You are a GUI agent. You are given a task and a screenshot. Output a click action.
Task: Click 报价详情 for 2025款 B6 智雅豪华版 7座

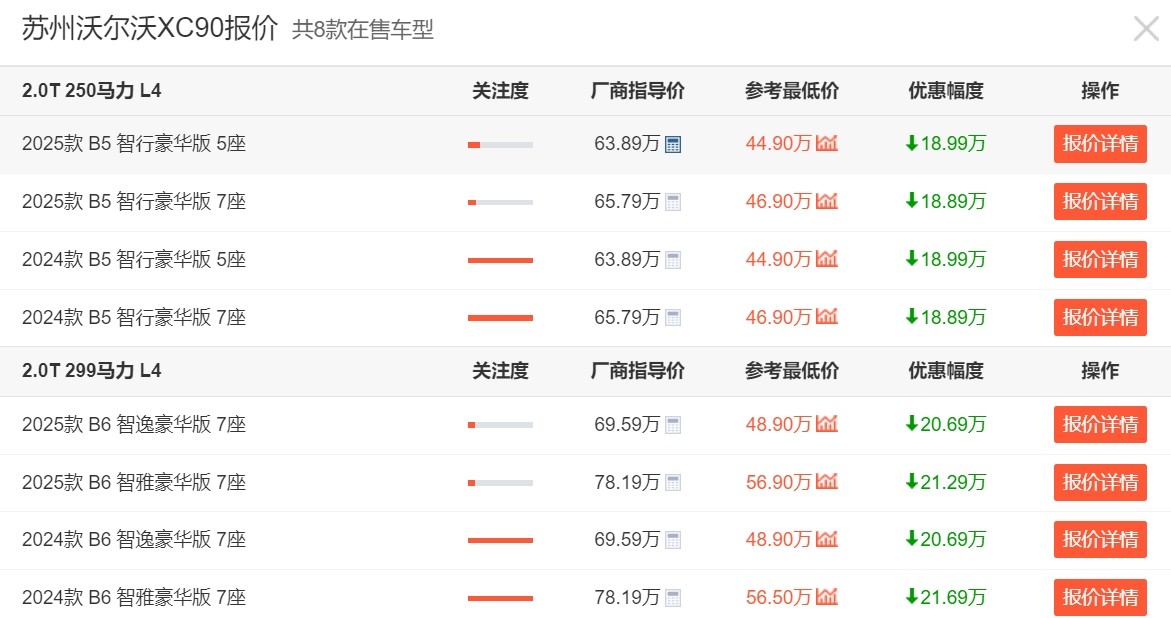[x=1100, y=482]
